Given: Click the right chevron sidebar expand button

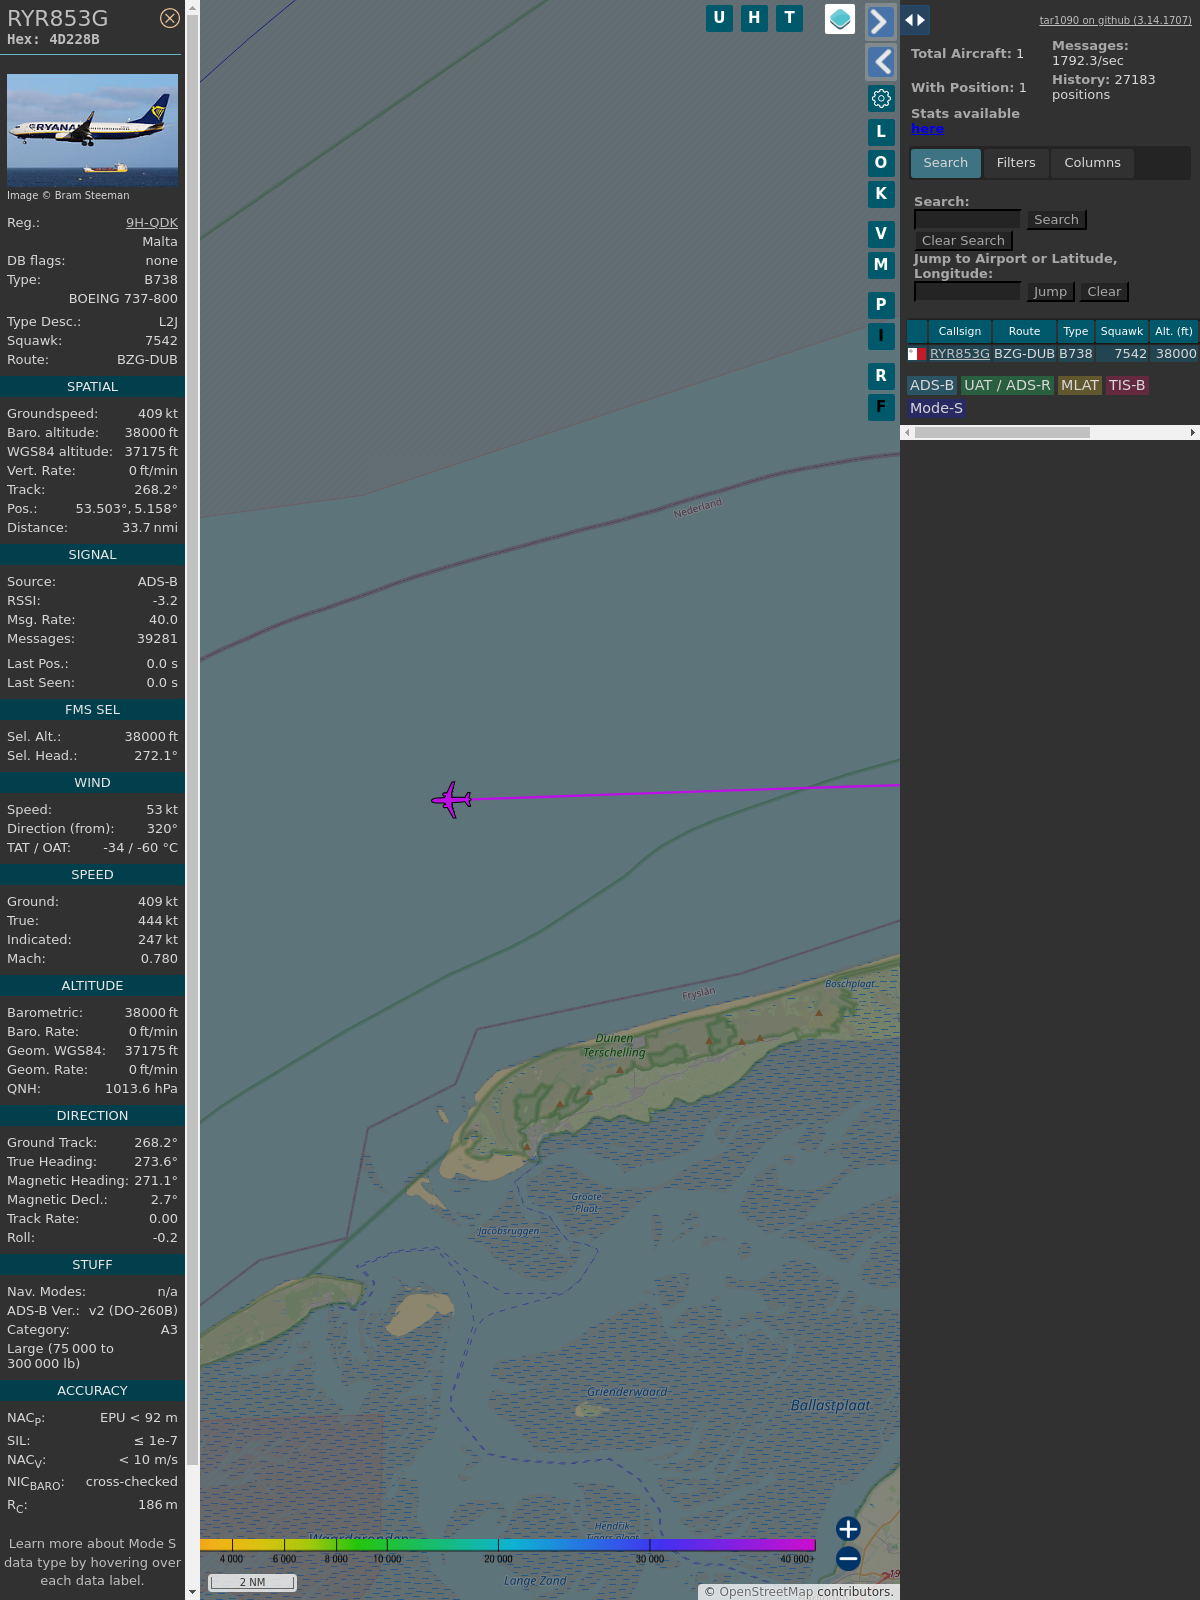Looking at the screenshot, I should pyautogui.click(x=880, y=21).
